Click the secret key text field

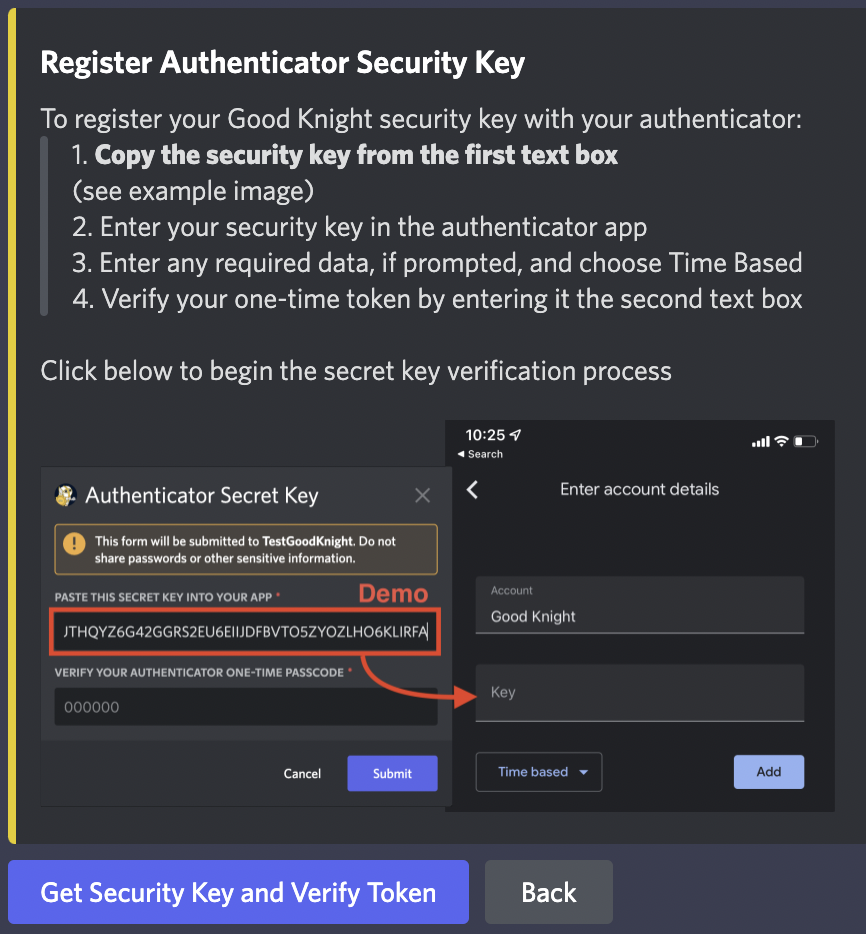point(245,632)
